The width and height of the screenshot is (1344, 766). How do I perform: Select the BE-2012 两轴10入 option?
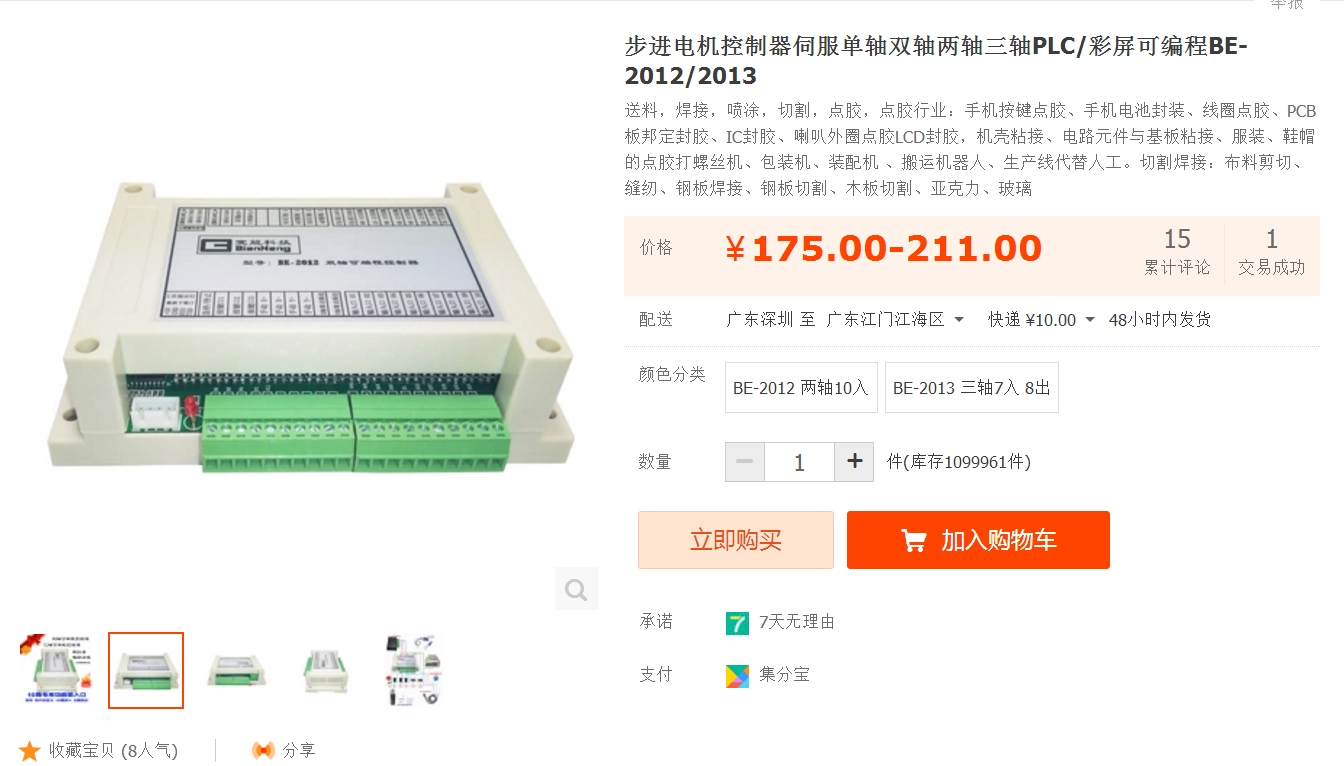point(801,388)
